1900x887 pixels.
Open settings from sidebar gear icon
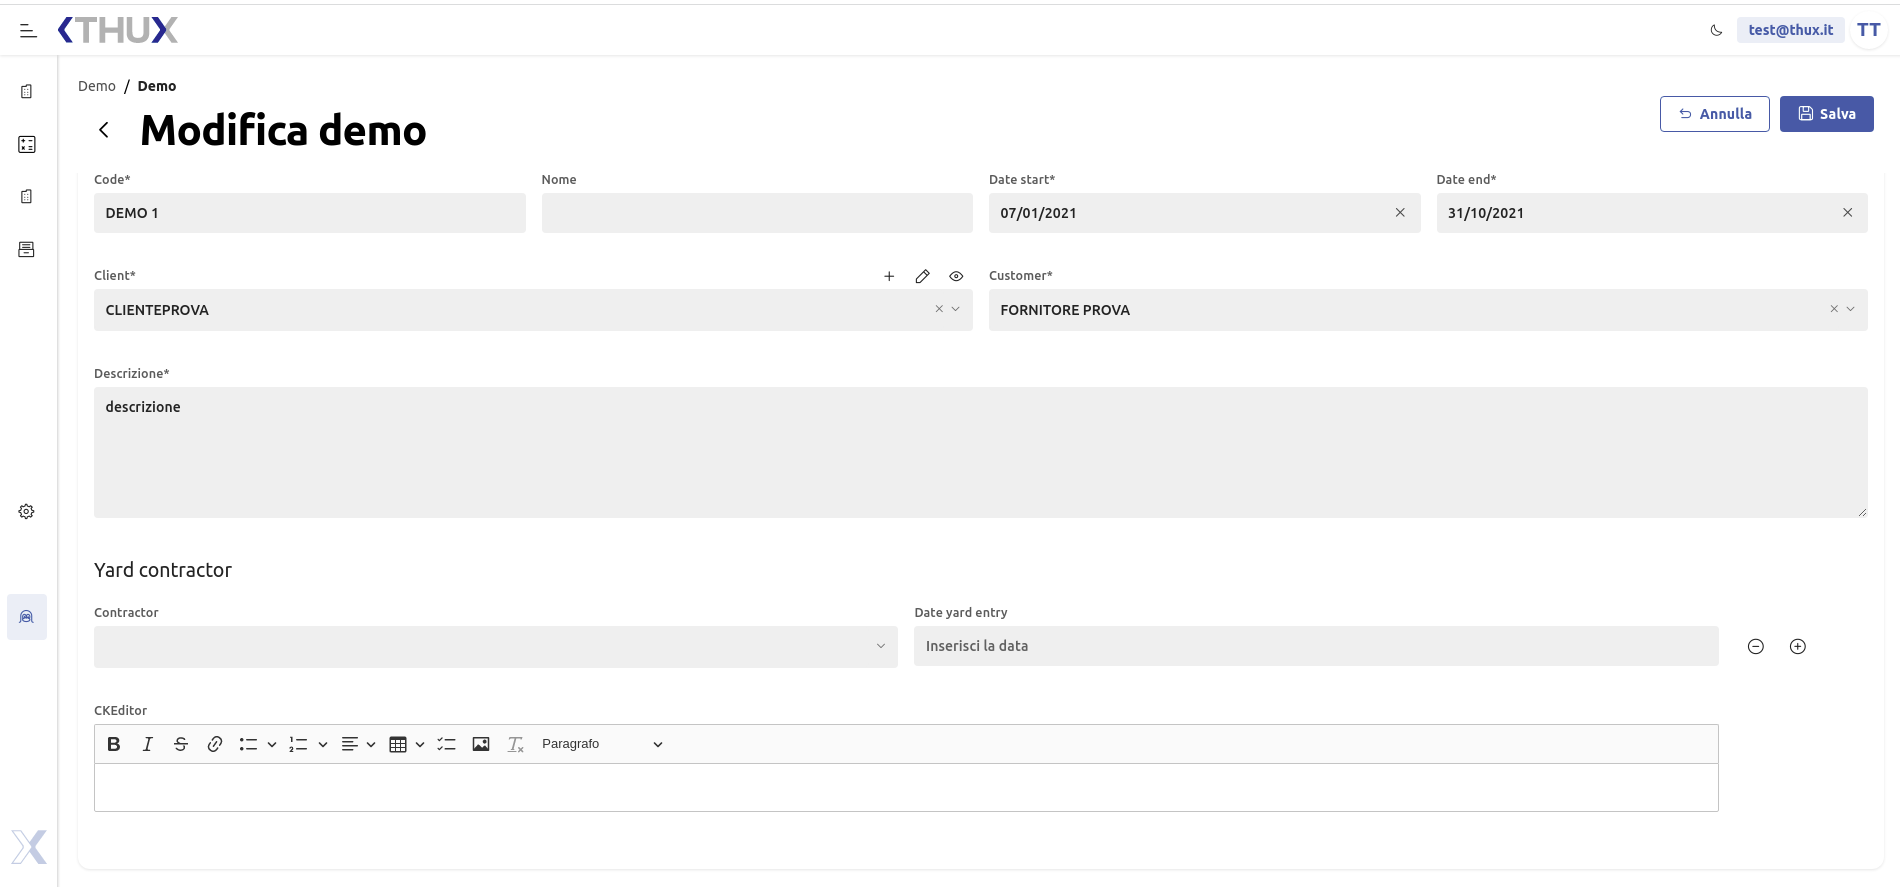(x=27, y=512)
